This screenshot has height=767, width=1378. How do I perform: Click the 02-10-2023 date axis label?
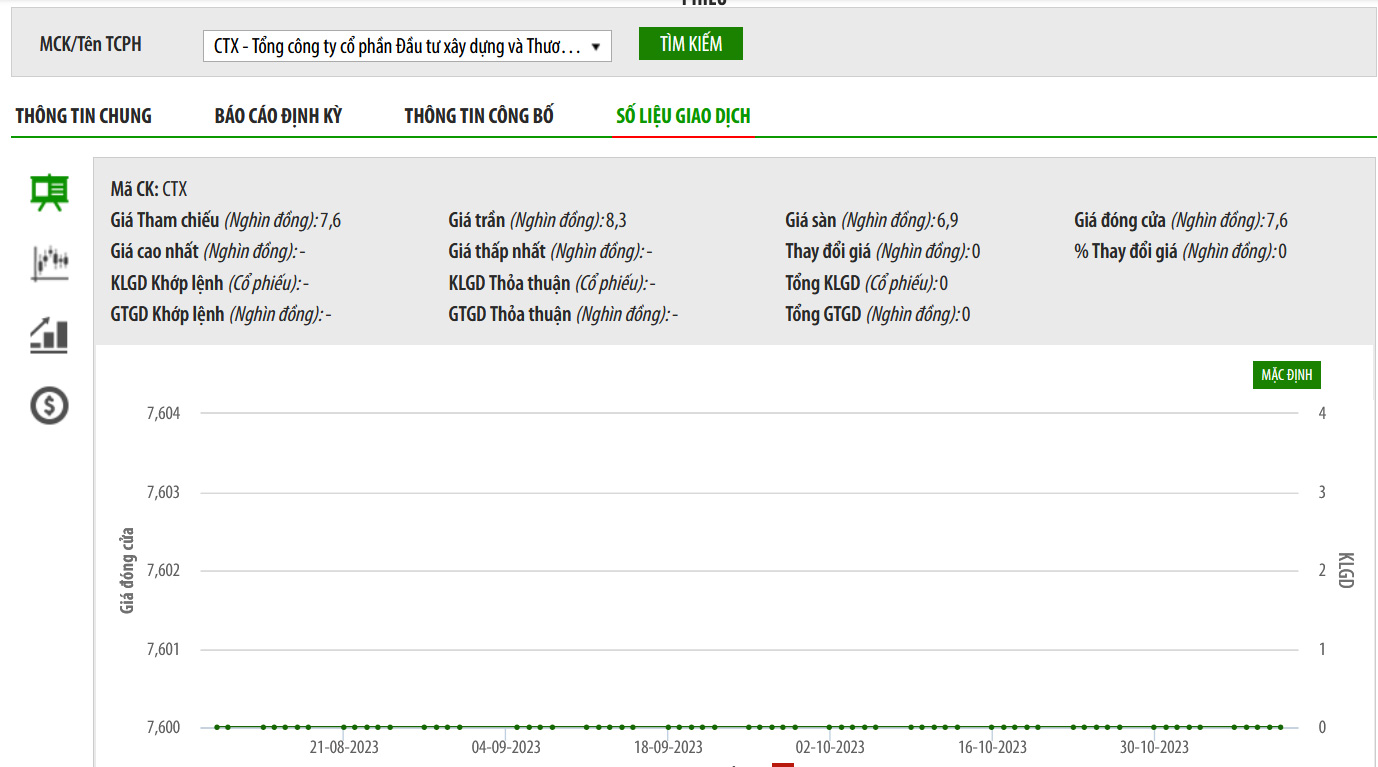pos(830,747)
